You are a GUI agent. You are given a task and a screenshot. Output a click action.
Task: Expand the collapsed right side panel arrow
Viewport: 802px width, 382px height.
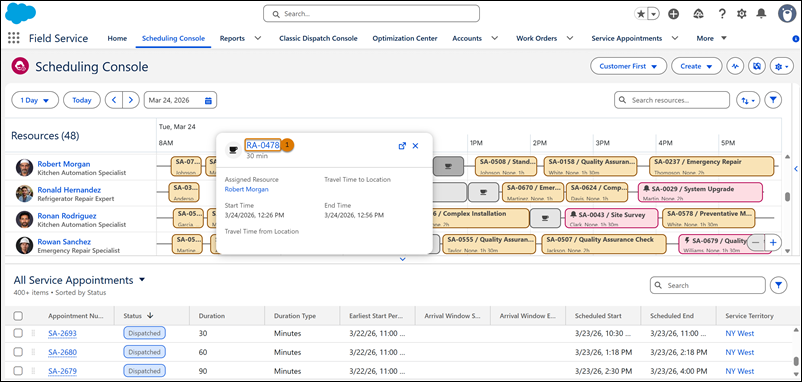795,169
